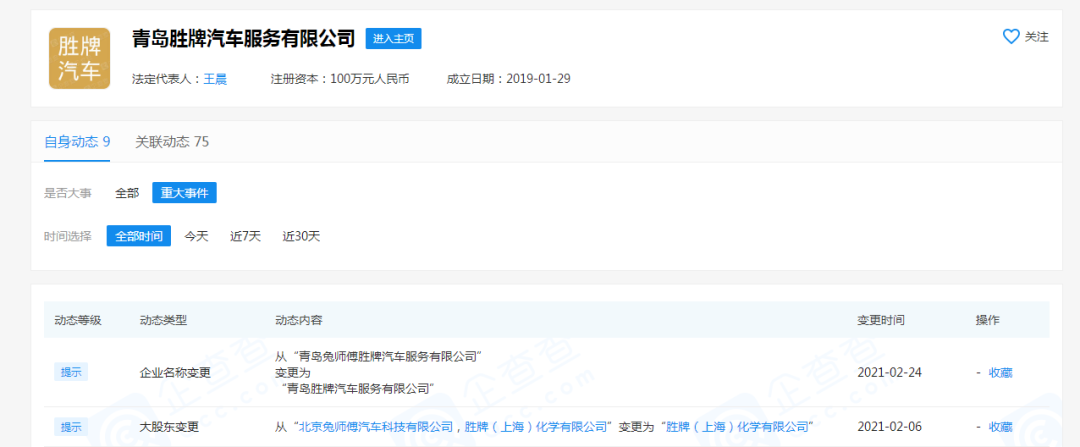Choose 近7天 time filter
Image resolution: width=1080 pixels, height=447 pixels.
coord(245,236)
